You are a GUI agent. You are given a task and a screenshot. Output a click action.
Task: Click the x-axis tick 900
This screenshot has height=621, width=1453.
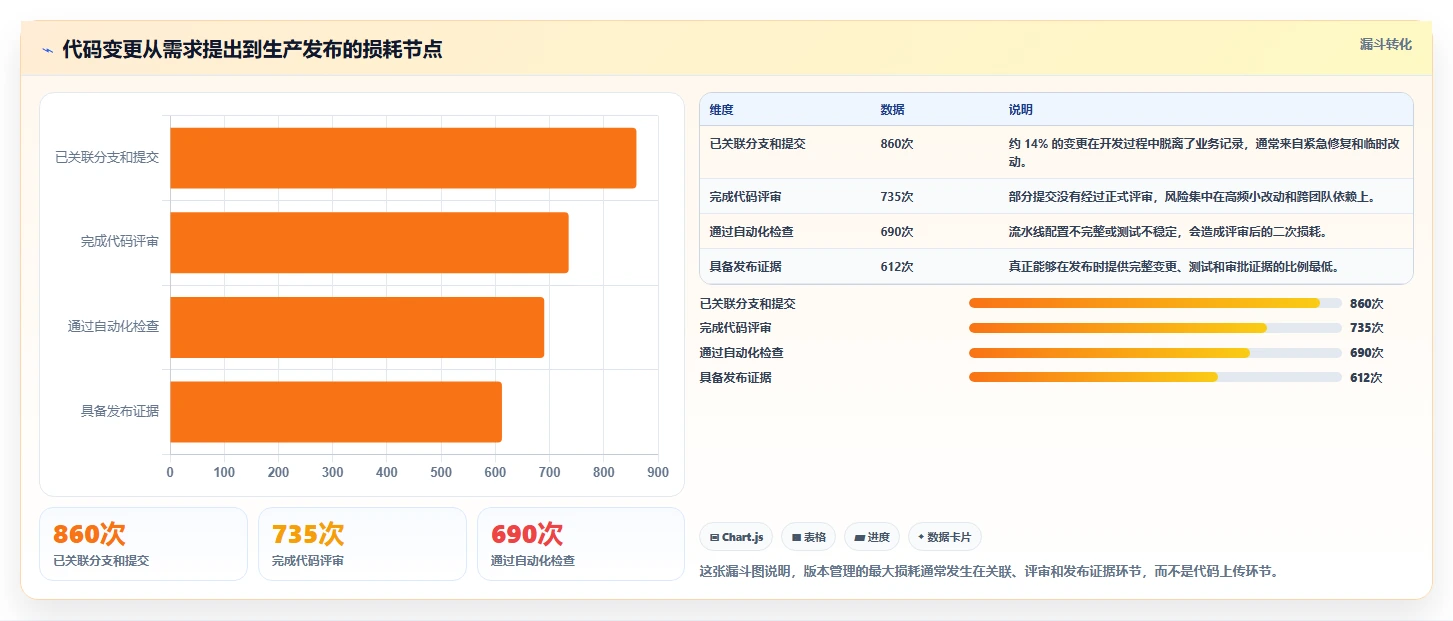(x=658, y=473)
